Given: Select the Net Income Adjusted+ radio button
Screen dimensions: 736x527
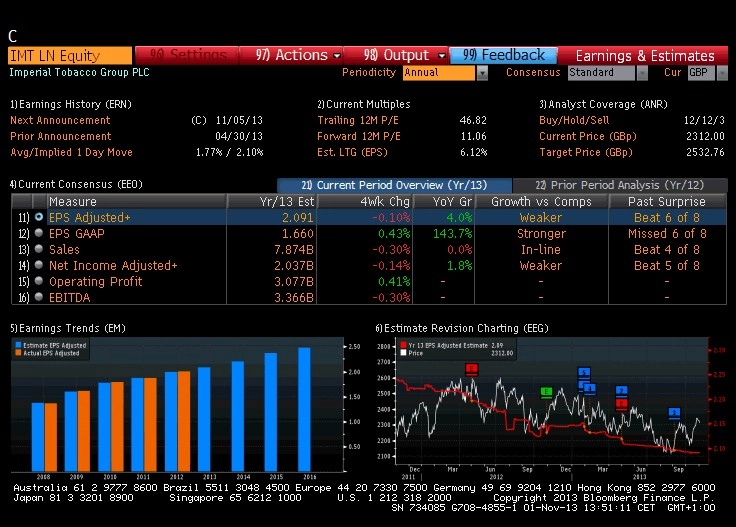Looking at the screenshot, I should [39, 265].
